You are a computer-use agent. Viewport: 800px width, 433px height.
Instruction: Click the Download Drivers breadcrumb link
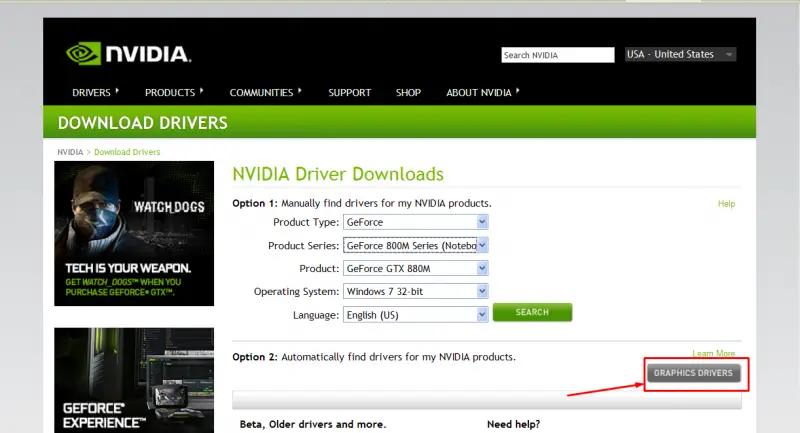click(127, 152)
